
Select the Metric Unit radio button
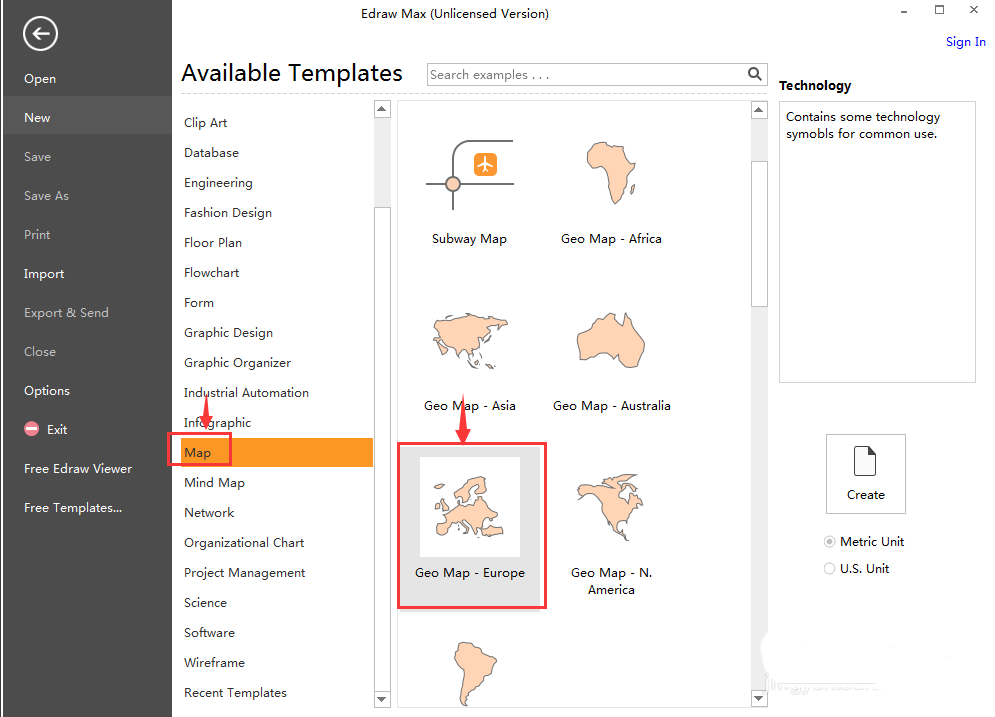[829, 542]
